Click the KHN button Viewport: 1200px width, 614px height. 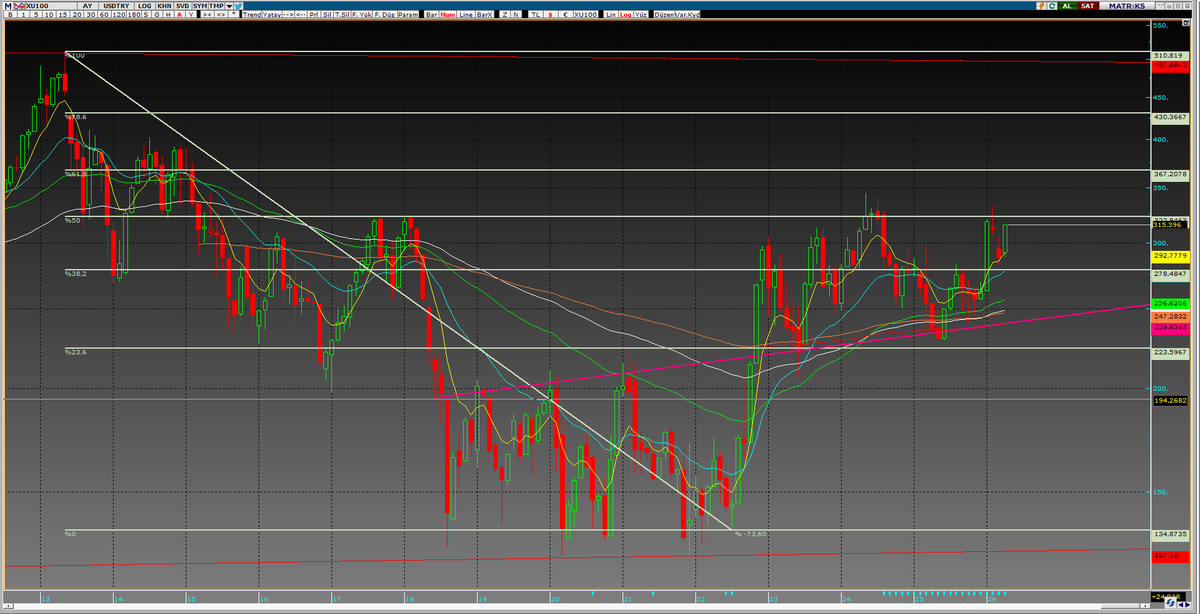coord(164,6)
